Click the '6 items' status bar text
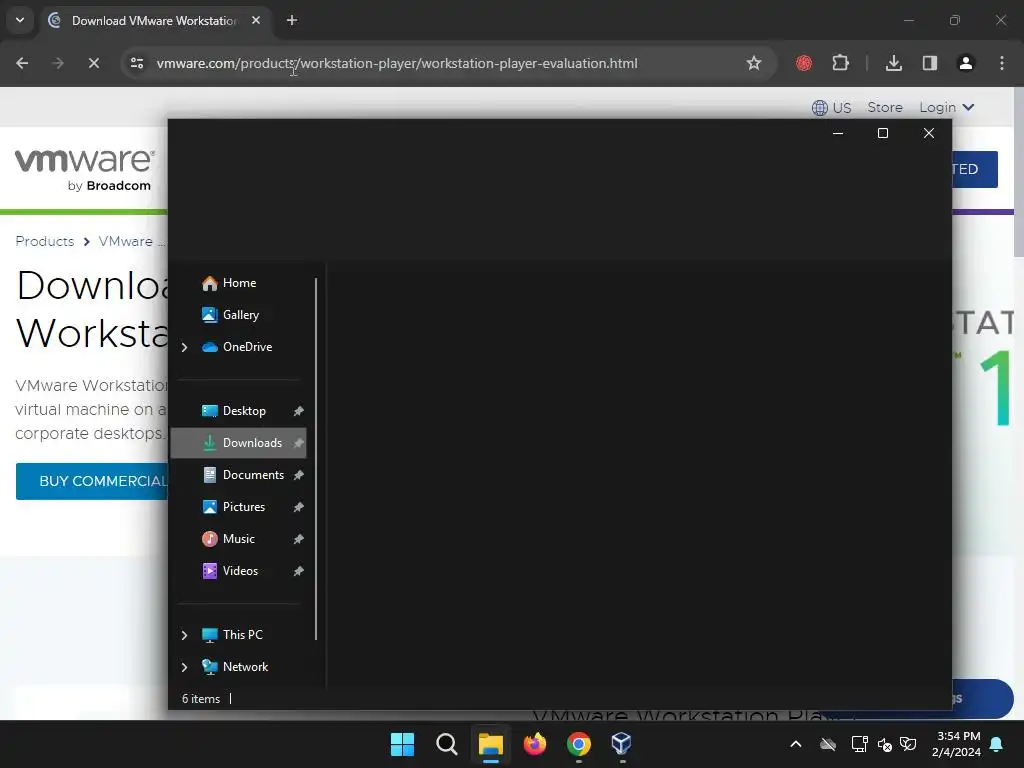 tap(200, 699)
